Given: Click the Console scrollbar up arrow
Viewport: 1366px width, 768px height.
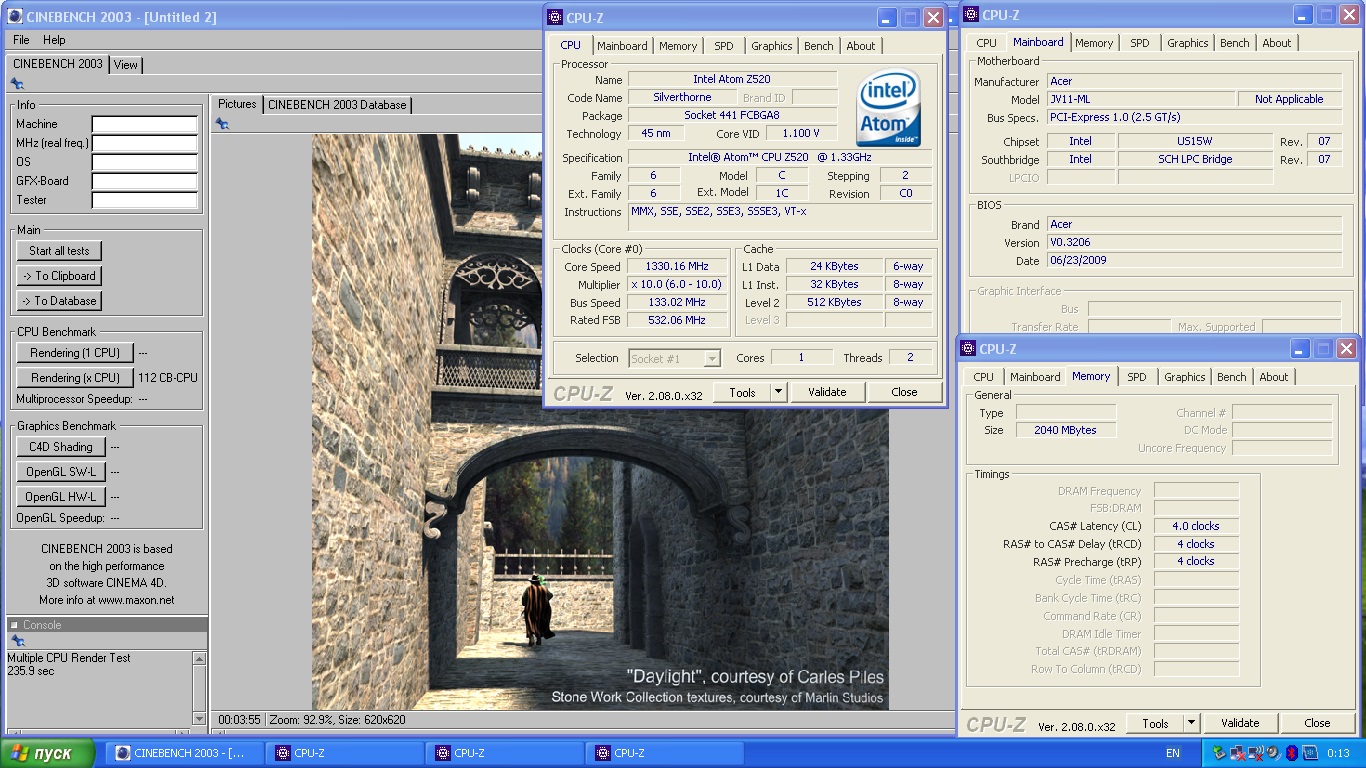Looking at the screenshot, I should pyautogui.click(x=200, y=659).
